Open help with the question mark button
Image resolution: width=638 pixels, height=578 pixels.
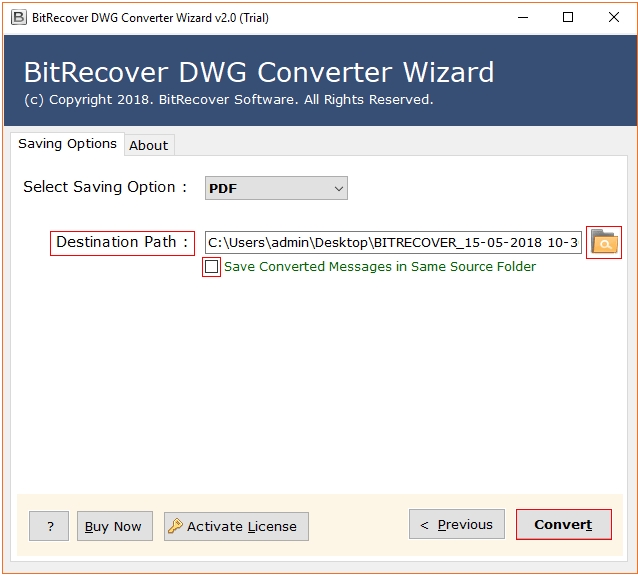coord(49,526)
